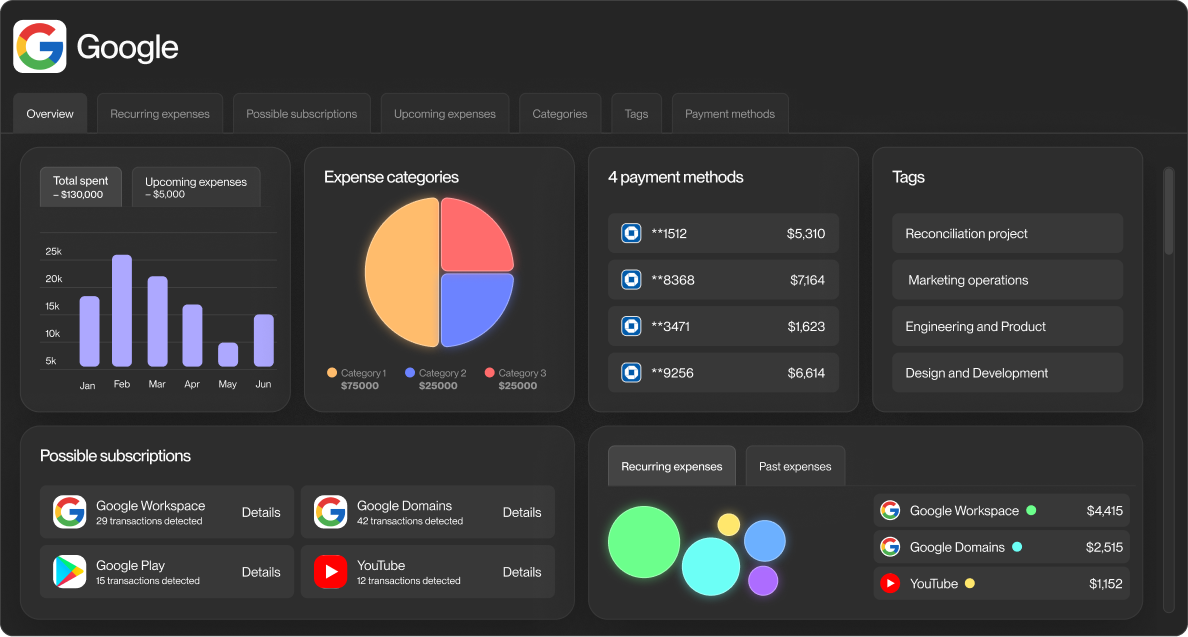Screen dimensions: 1188x637
Task: Click Category 2 blue legend dot
Action: coord(410,373)
